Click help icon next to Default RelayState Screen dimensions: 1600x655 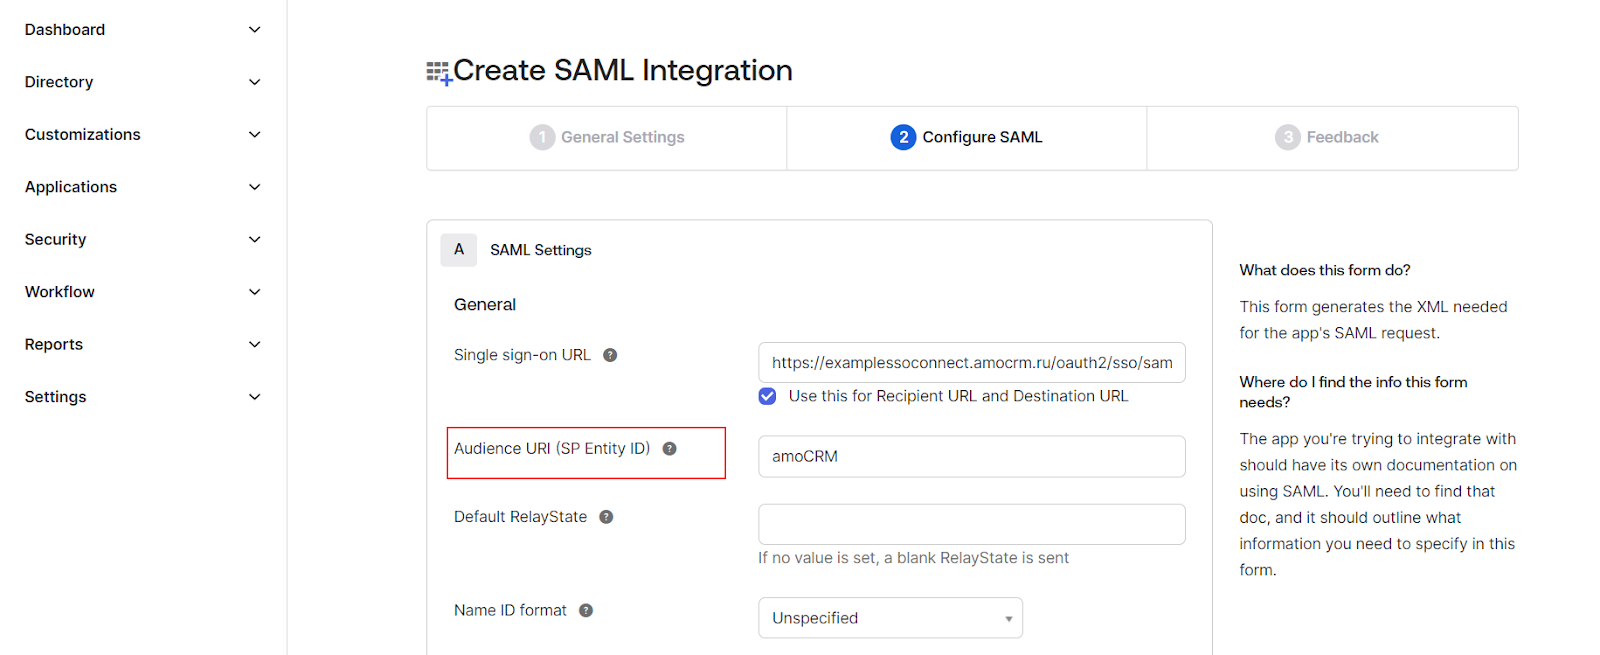coord(606,517)
